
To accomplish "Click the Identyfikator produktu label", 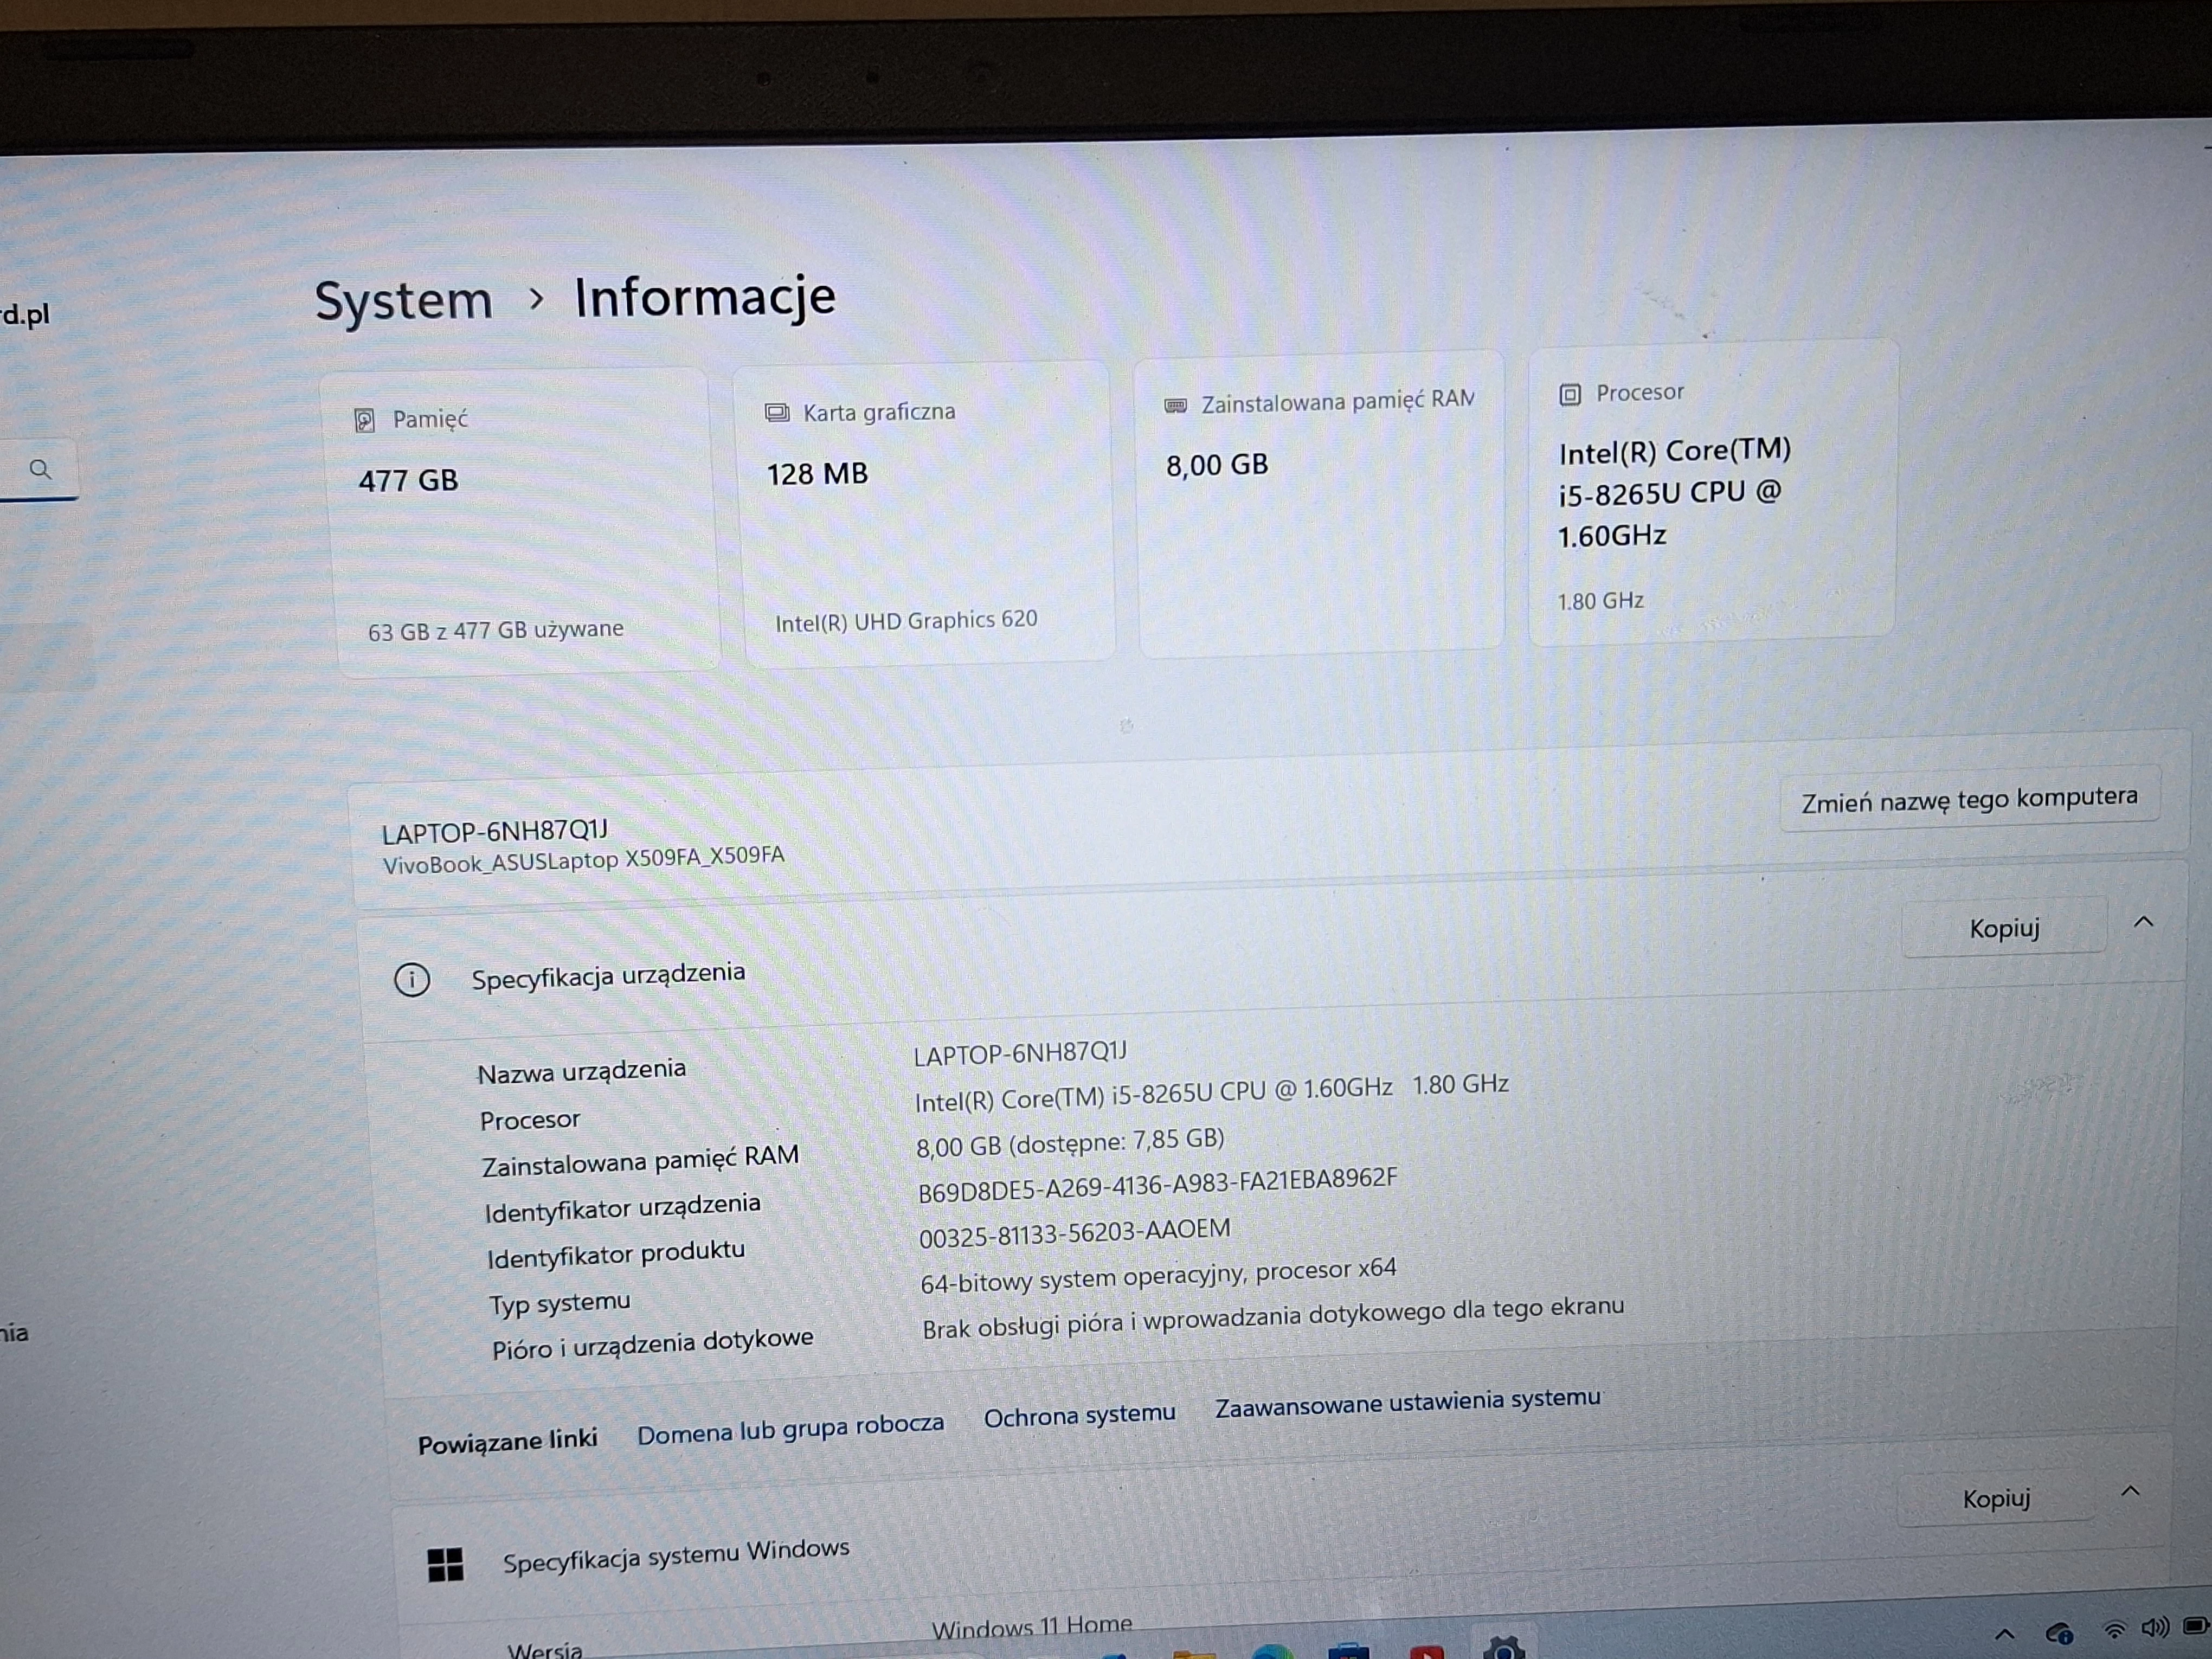I will pyautogui.click(x=616, y=1255).
